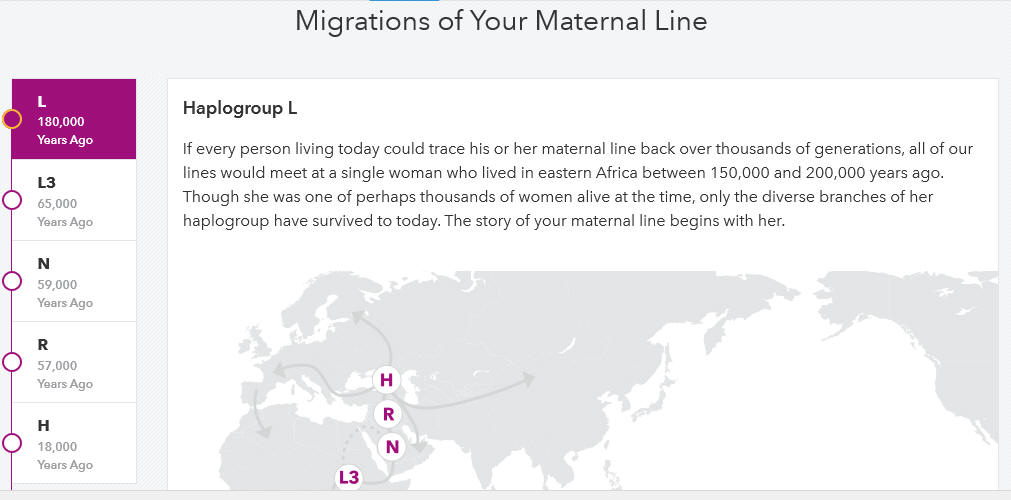The height and width of the screenshot is (500, 1011).
Task: Click the northward migration arrow toward Scandinavia
Action: click(x=368, y=339)
